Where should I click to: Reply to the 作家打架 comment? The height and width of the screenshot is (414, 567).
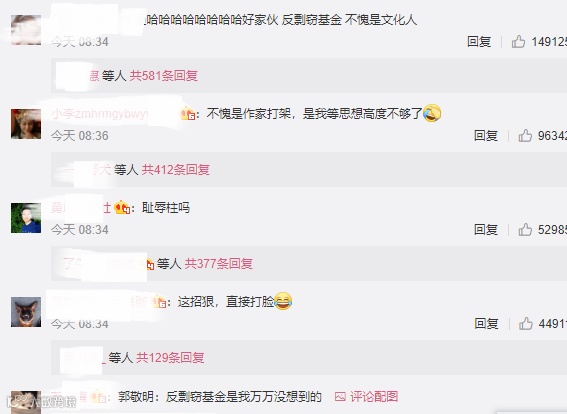pos(486,136)
